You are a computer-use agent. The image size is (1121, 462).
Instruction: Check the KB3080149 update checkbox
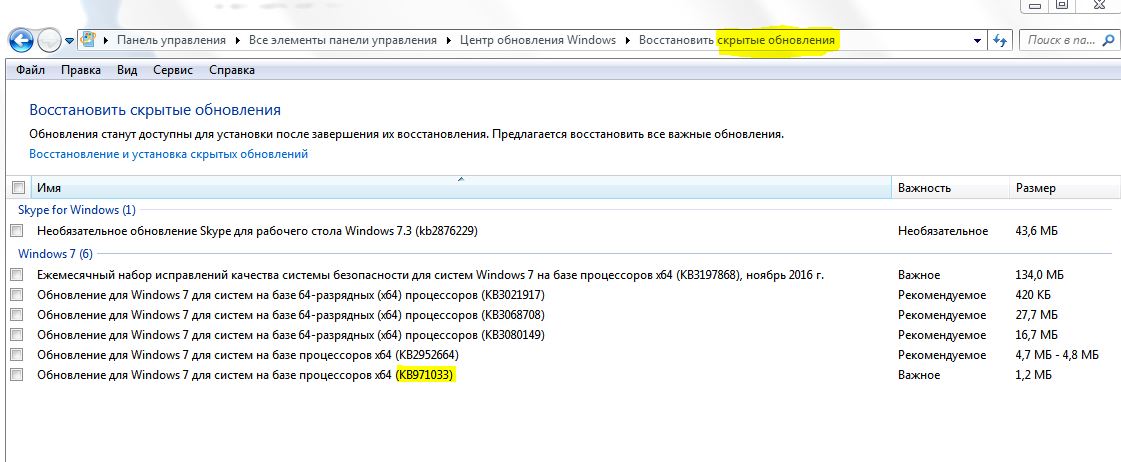click(17, 335)
